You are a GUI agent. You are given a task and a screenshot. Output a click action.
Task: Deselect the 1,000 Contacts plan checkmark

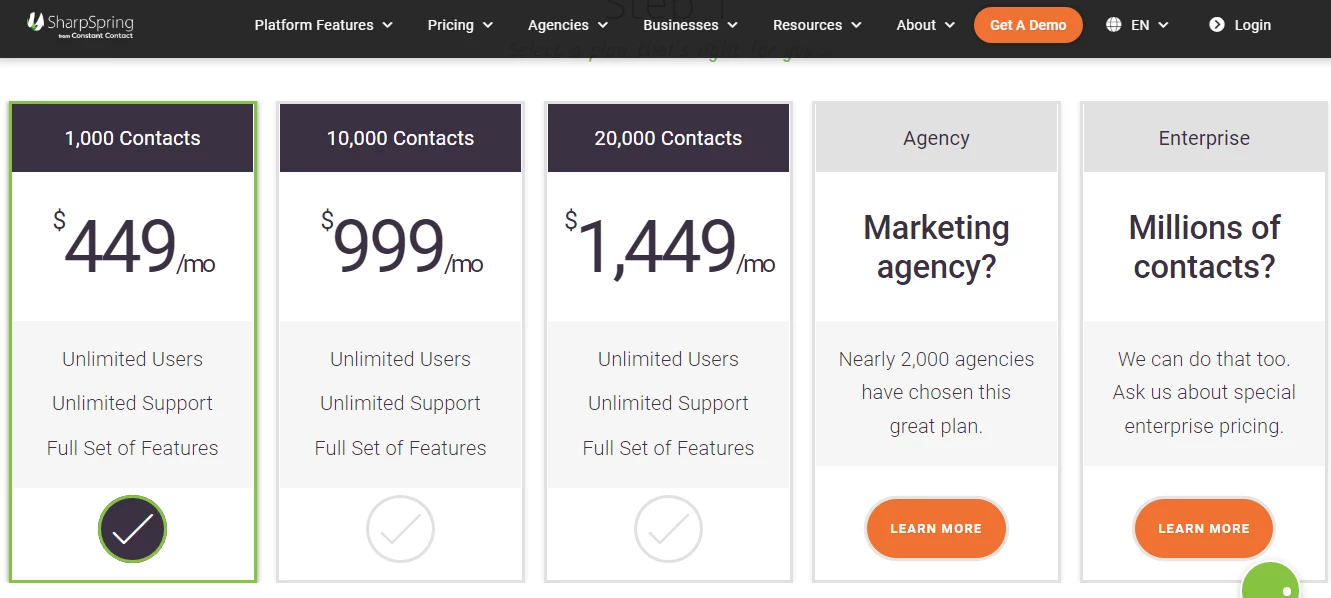click(x=133, y=529)
